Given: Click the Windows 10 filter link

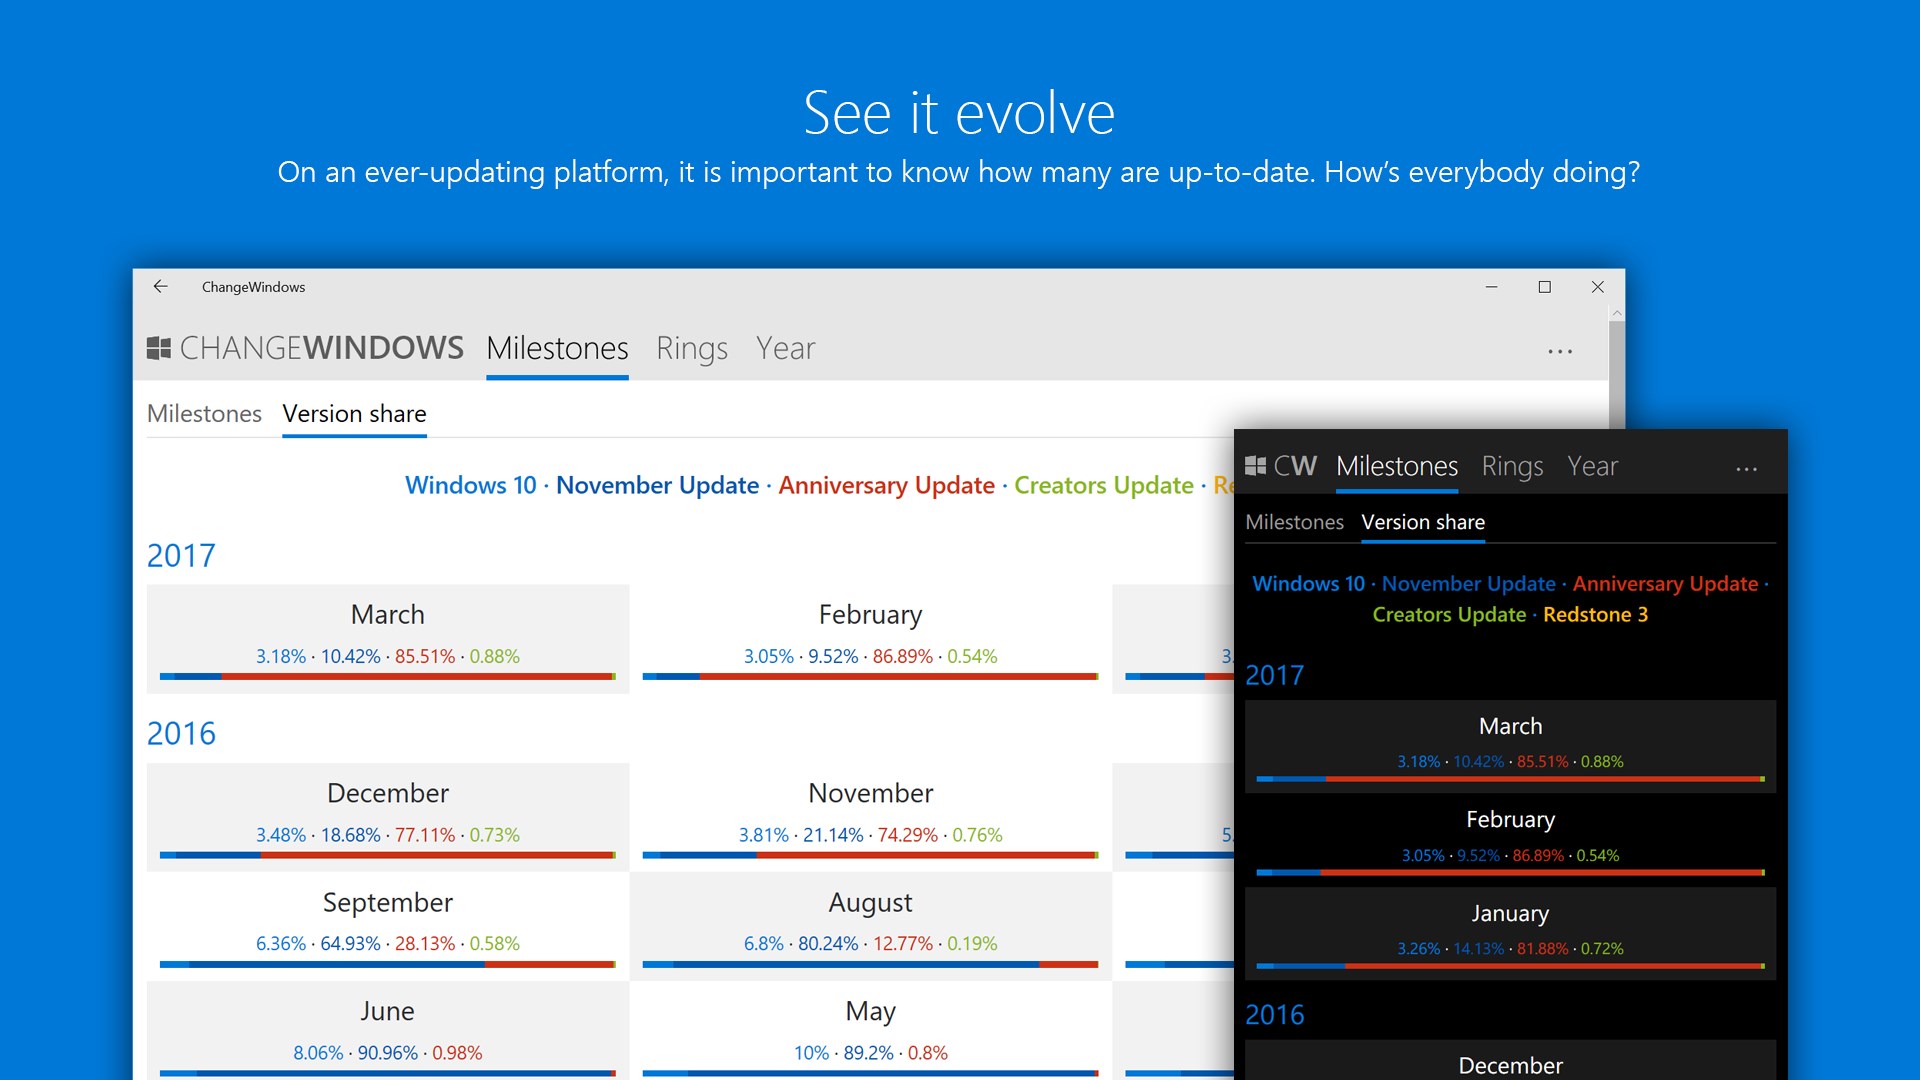Looking at the screenshot, I should [469, 485].
